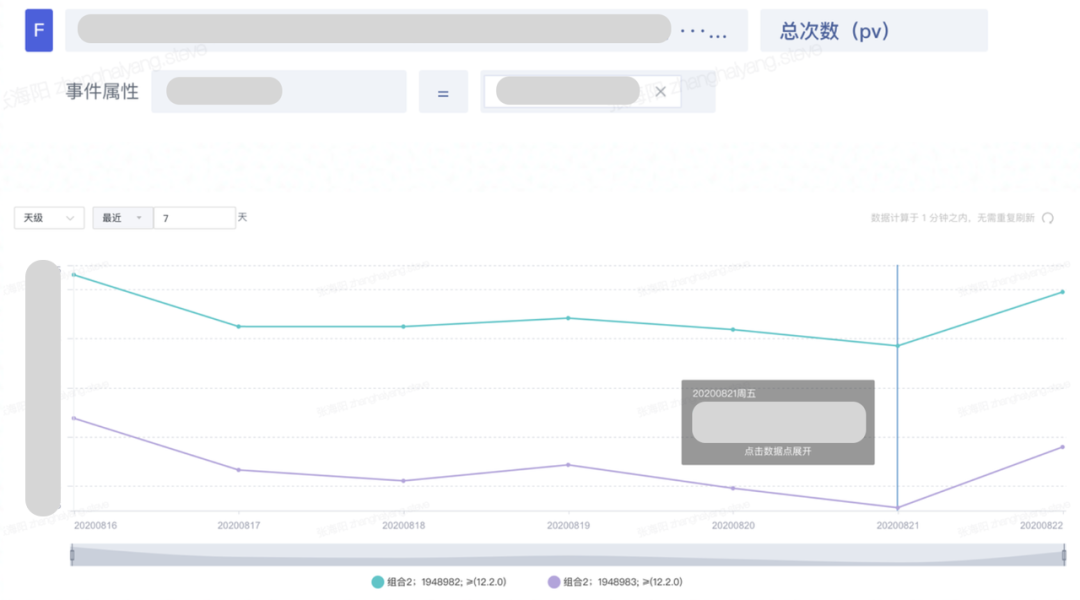Click purple data point at 20200818

[x=404, y=481]
